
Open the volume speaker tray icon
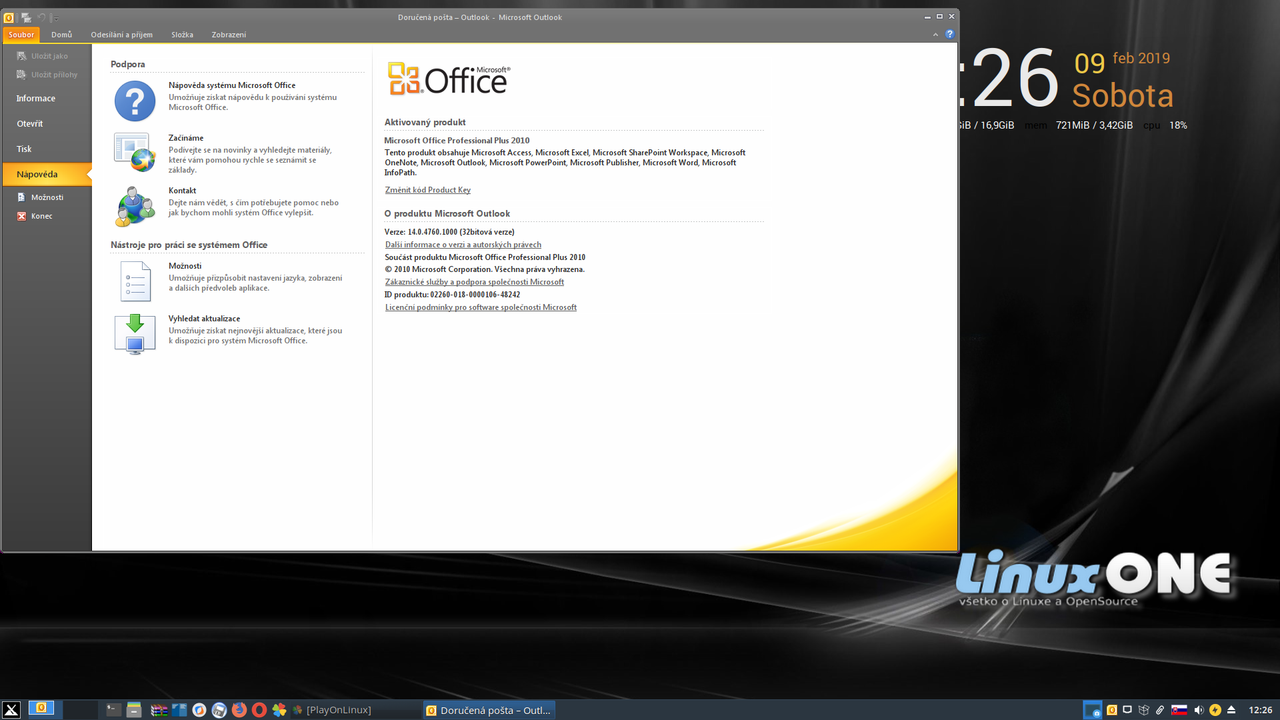click(1199, 710)
